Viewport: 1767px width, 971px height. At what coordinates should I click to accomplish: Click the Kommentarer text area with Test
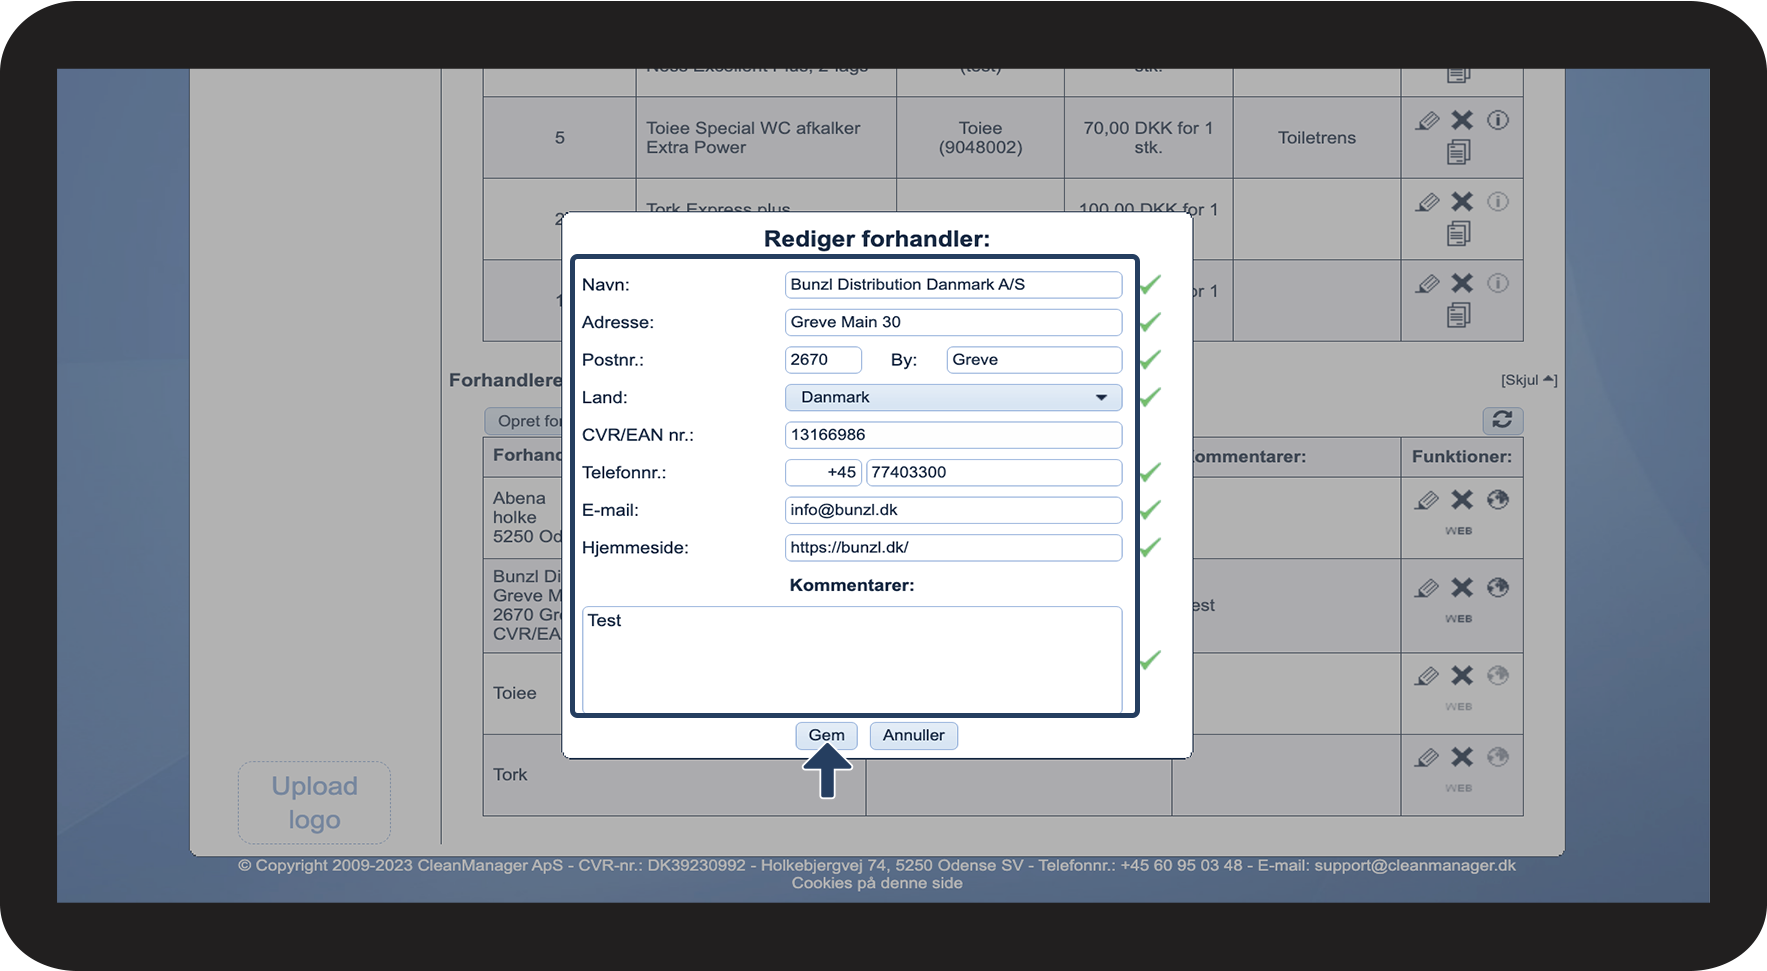[852, 659]
